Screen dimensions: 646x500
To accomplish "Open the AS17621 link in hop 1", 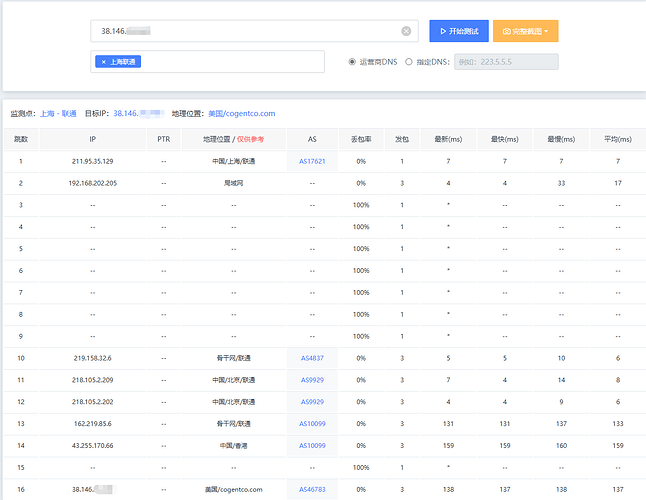I will pos(312,160).
